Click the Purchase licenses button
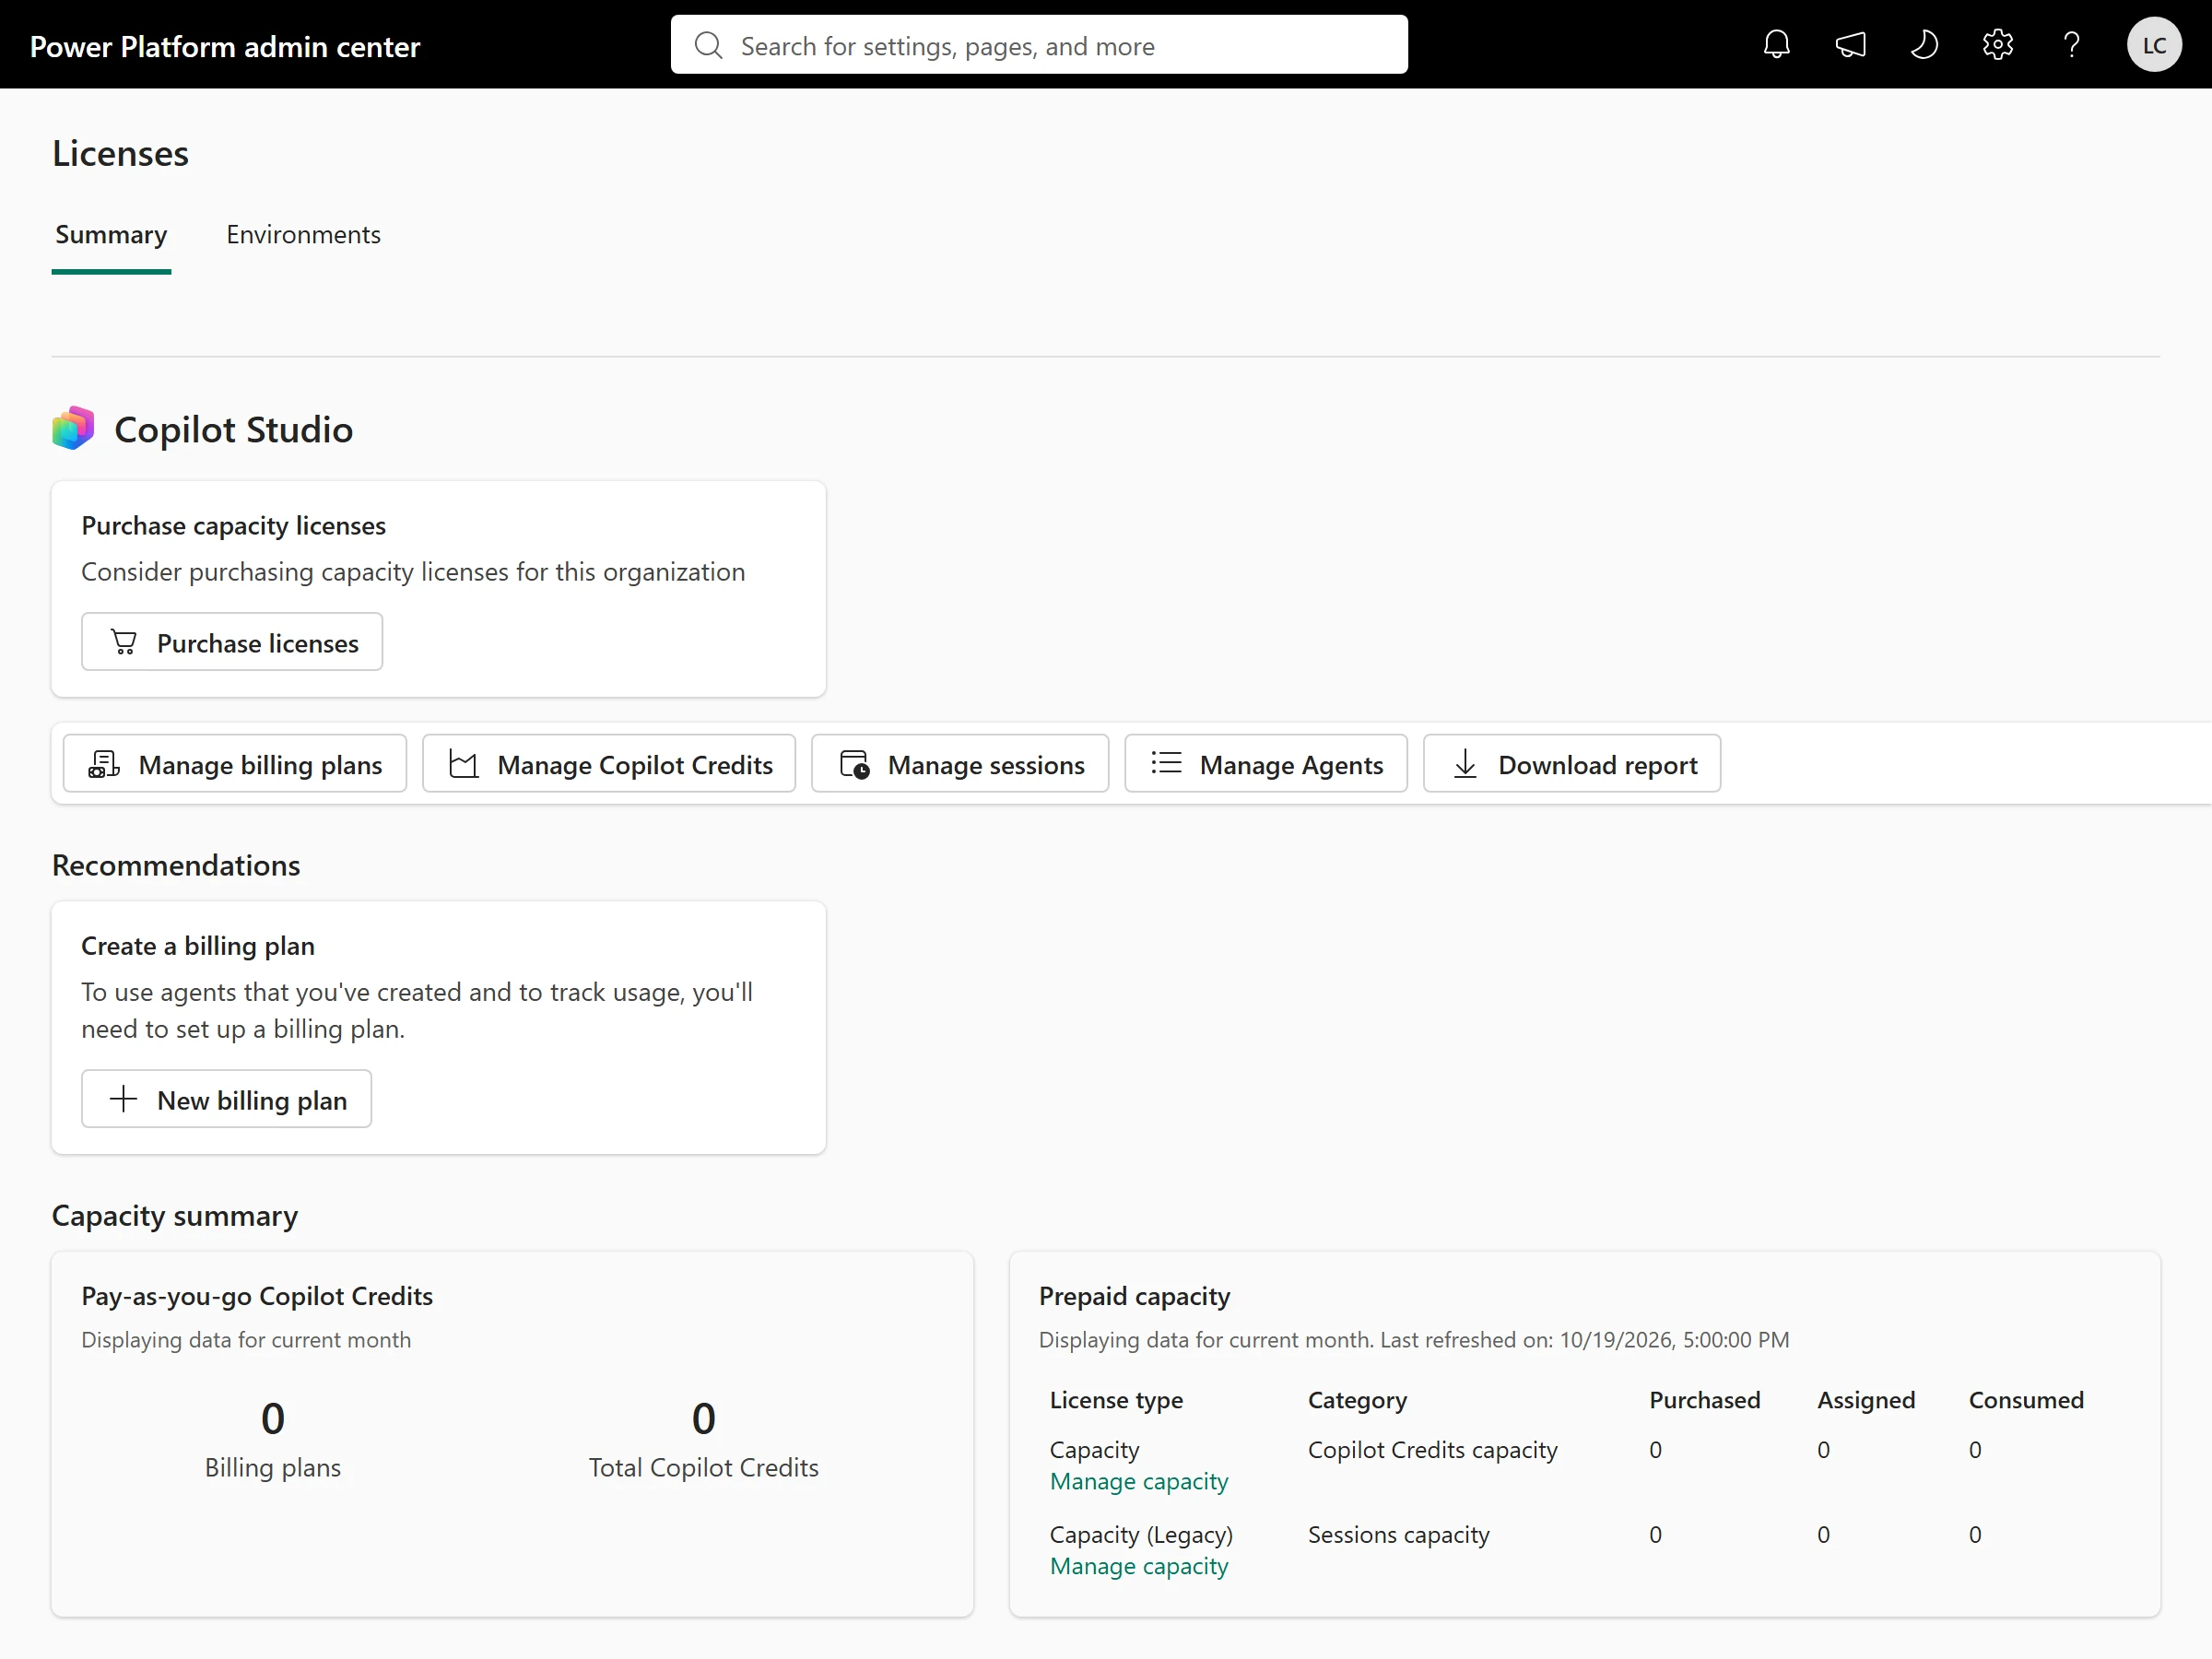The image size is (2212, 1659). 232,642
